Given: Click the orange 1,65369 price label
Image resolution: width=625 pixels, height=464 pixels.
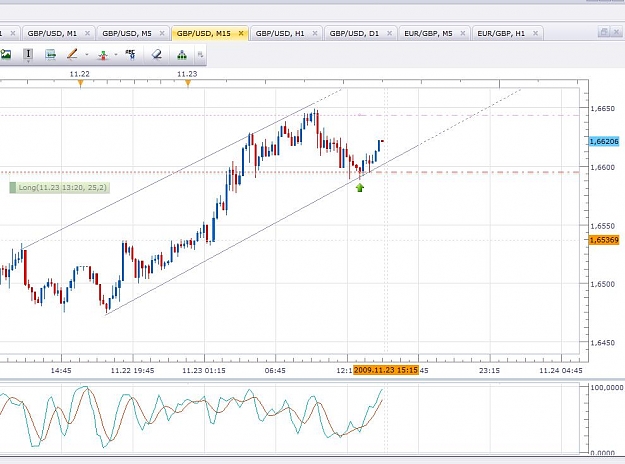Looking at the screenshot, I should 604,240.
